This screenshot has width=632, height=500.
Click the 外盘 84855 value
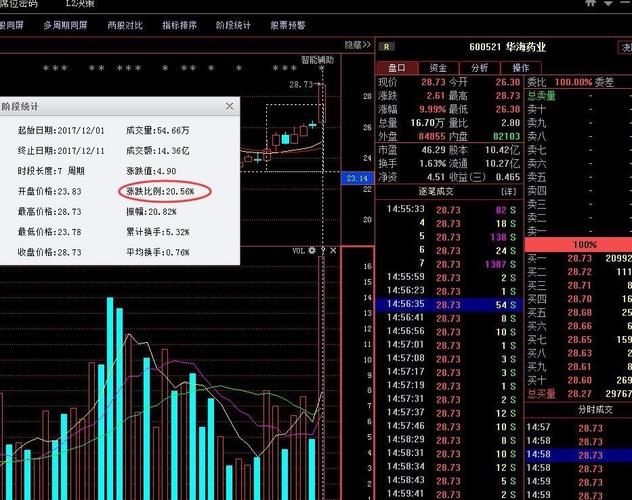click(x=432, y=136)
